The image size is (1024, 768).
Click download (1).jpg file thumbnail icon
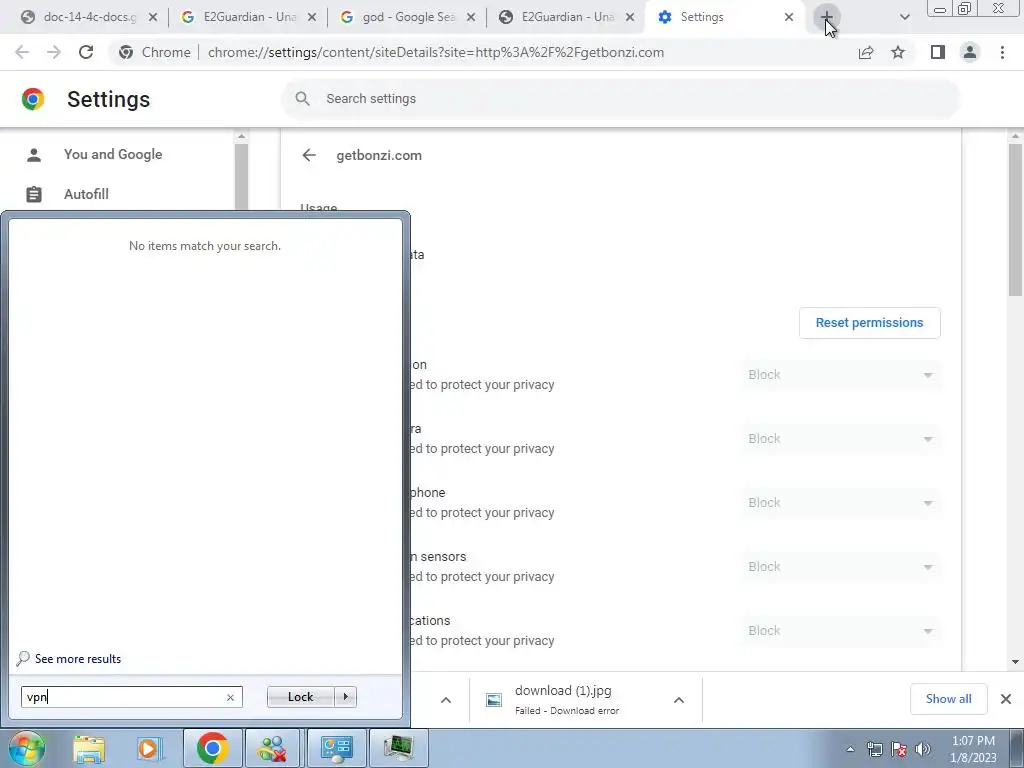(494, 700)
